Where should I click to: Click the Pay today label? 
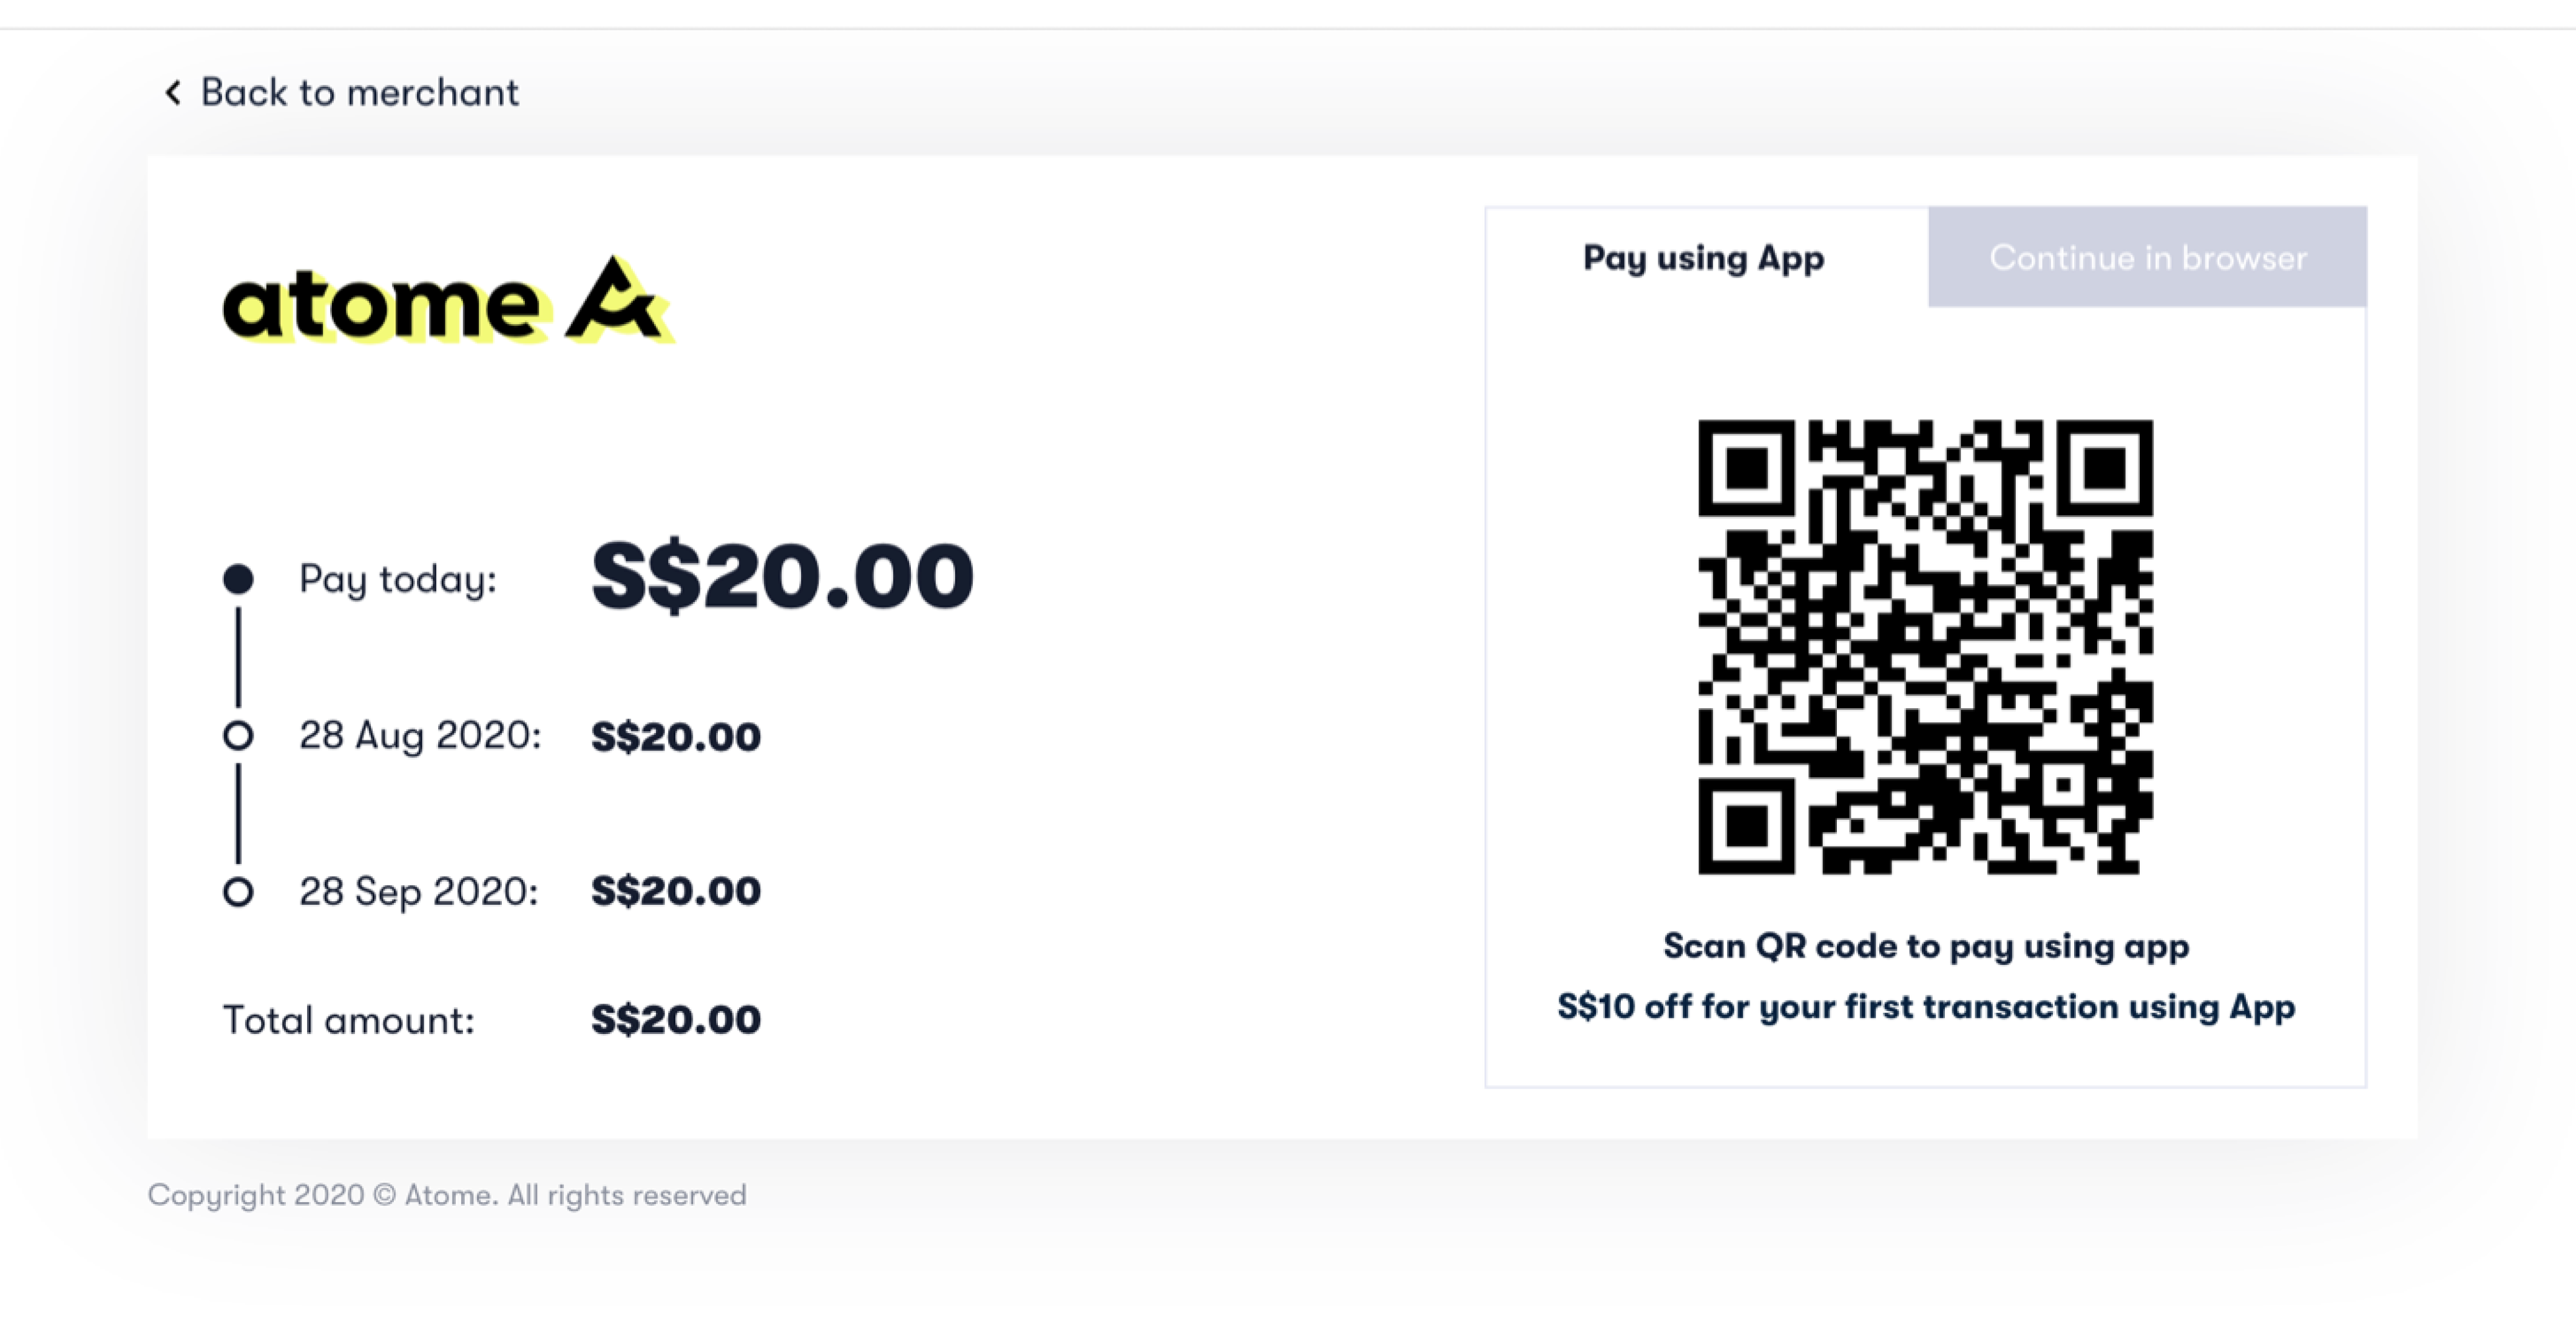[x=398, y=579]
